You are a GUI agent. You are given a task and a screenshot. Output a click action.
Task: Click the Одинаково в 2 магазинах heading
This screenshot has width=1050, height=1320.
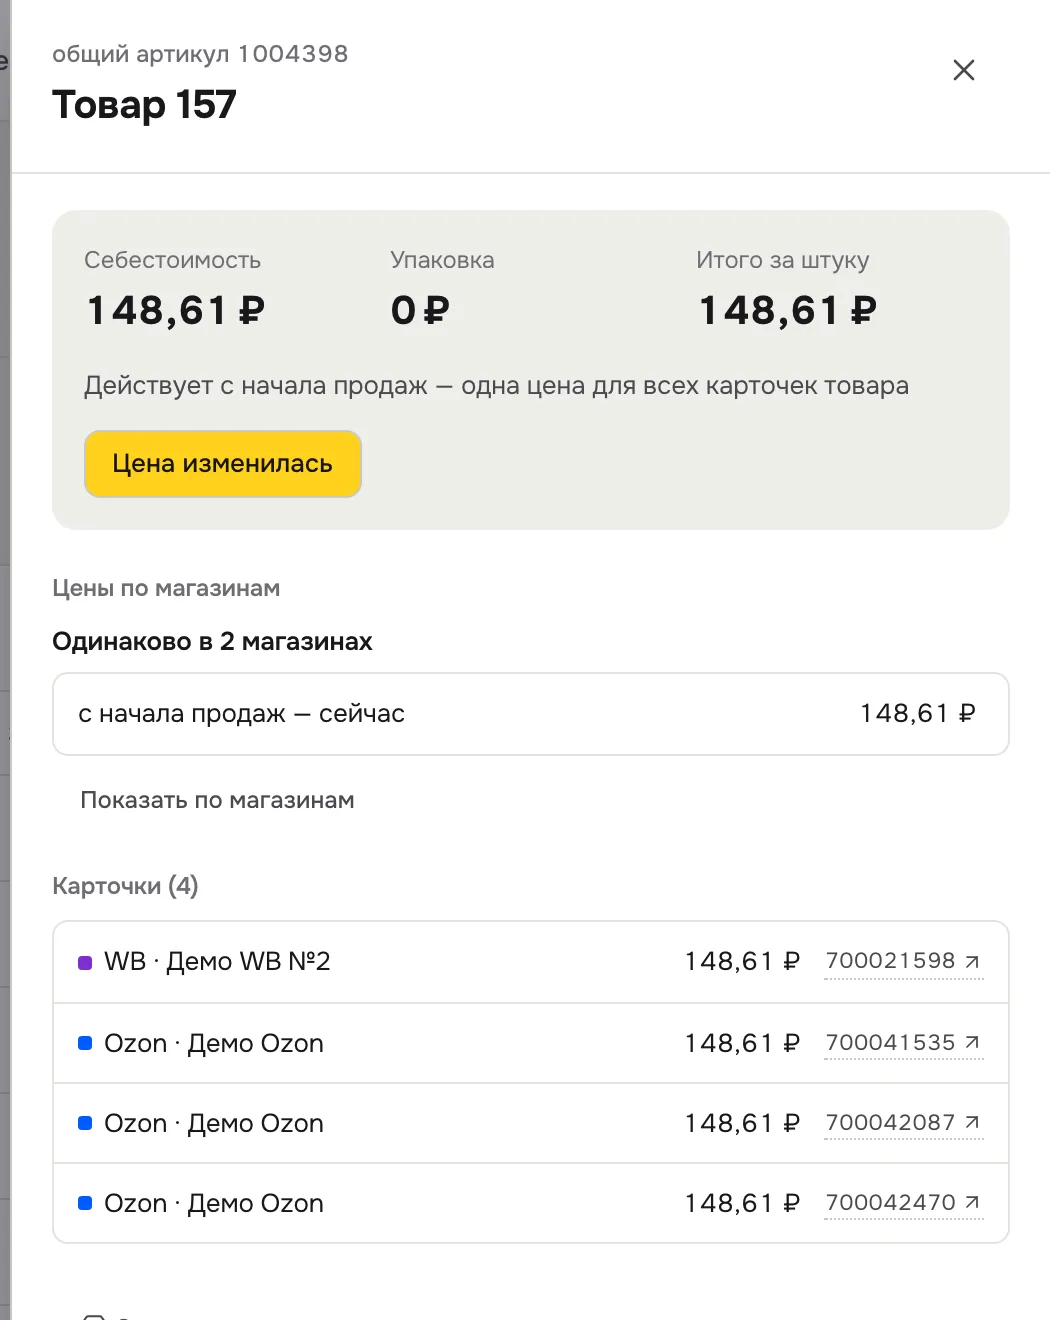pyautogui.click(x=212, y=642)
